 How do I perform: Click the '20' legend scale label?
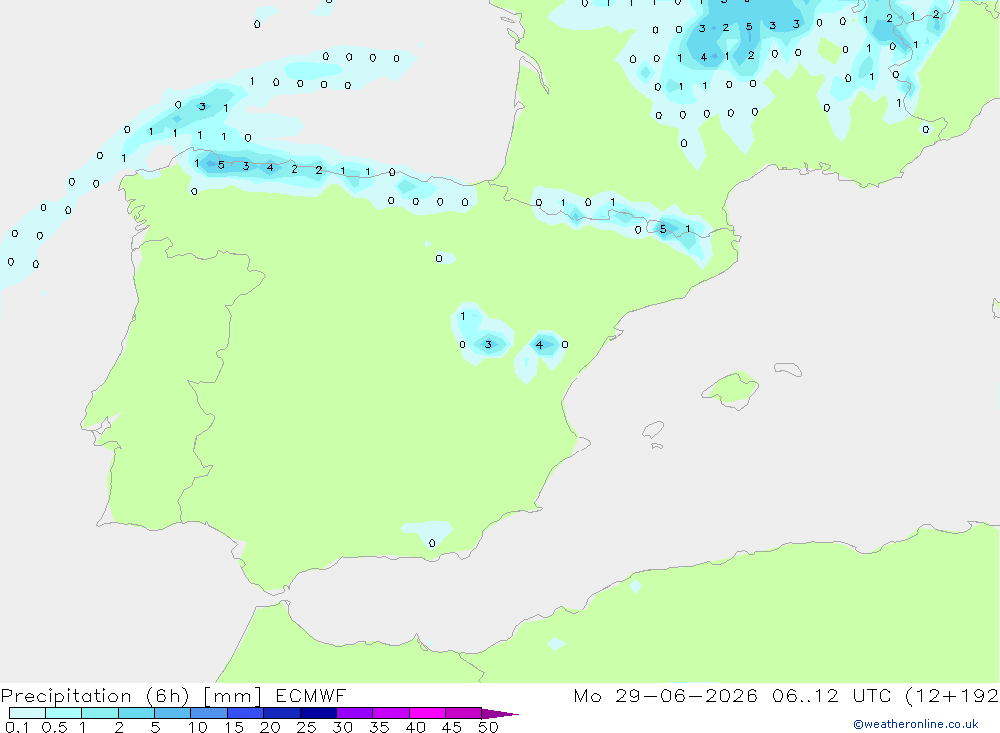pyautogui.click(x=270, y=727)
